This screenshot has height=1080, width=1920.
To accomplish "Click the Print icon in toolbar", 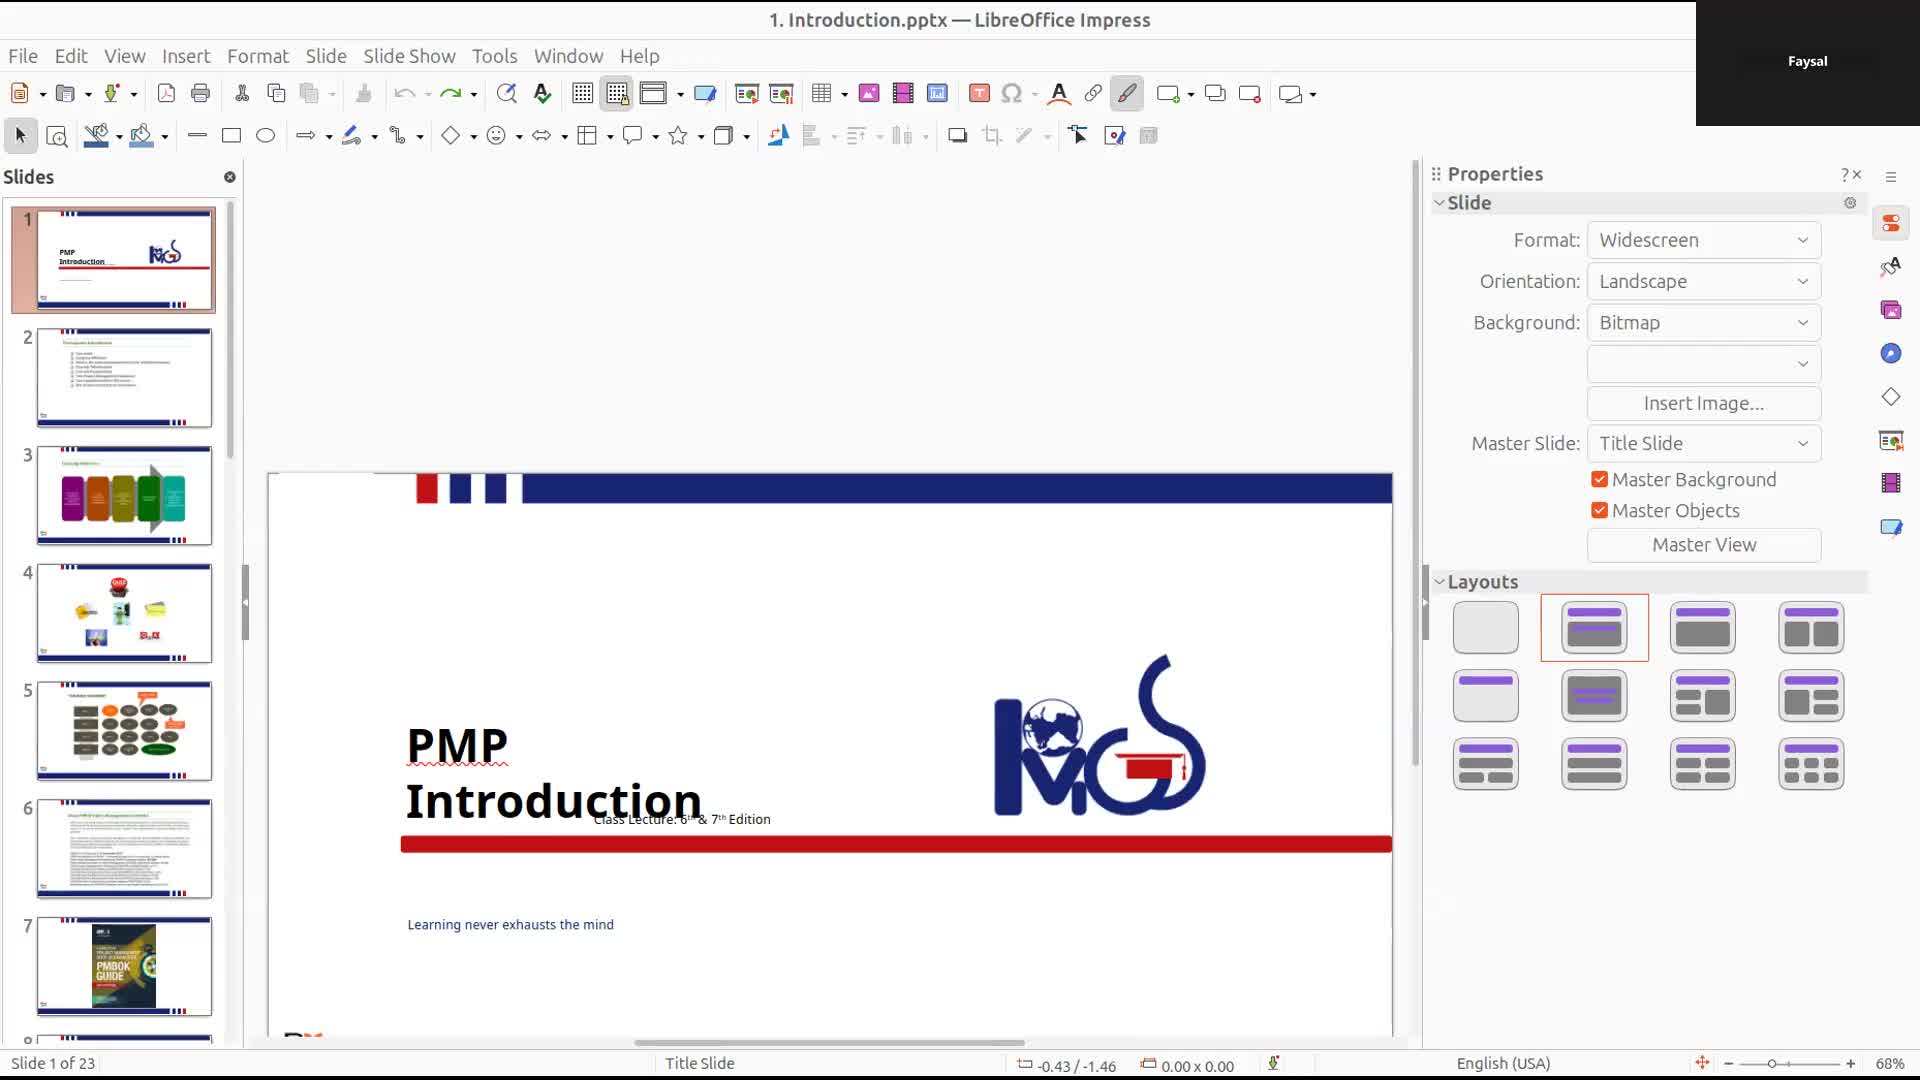I will pyautogui.click(x=200, y=93).
